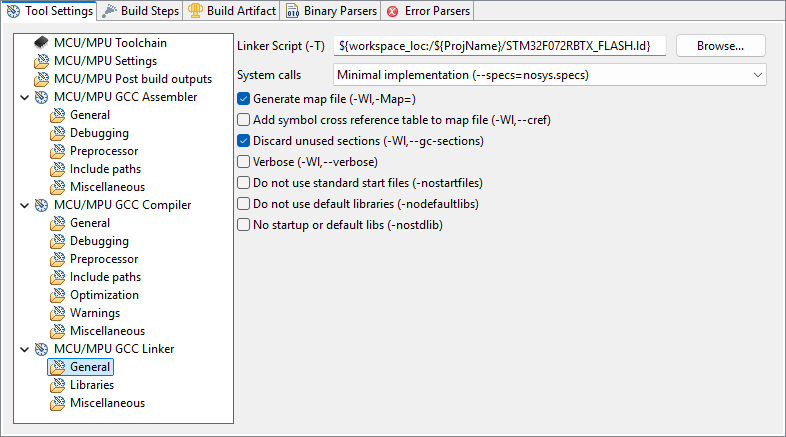Switch to the Build Steps tab
This screenshot has height=437, width=786.
click(142, 11)
